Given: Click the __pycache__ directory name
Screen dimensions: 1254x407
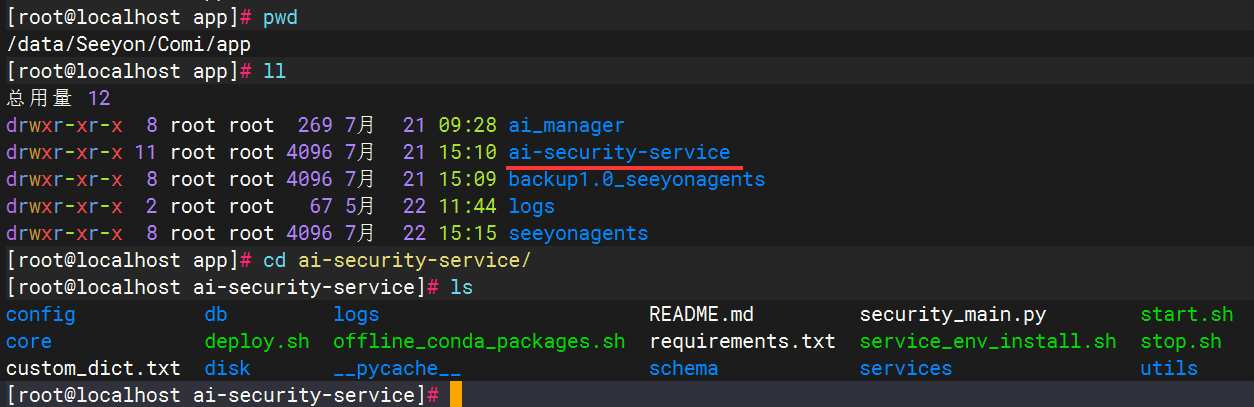Looking at the screenshot, I should coord(397,369).
